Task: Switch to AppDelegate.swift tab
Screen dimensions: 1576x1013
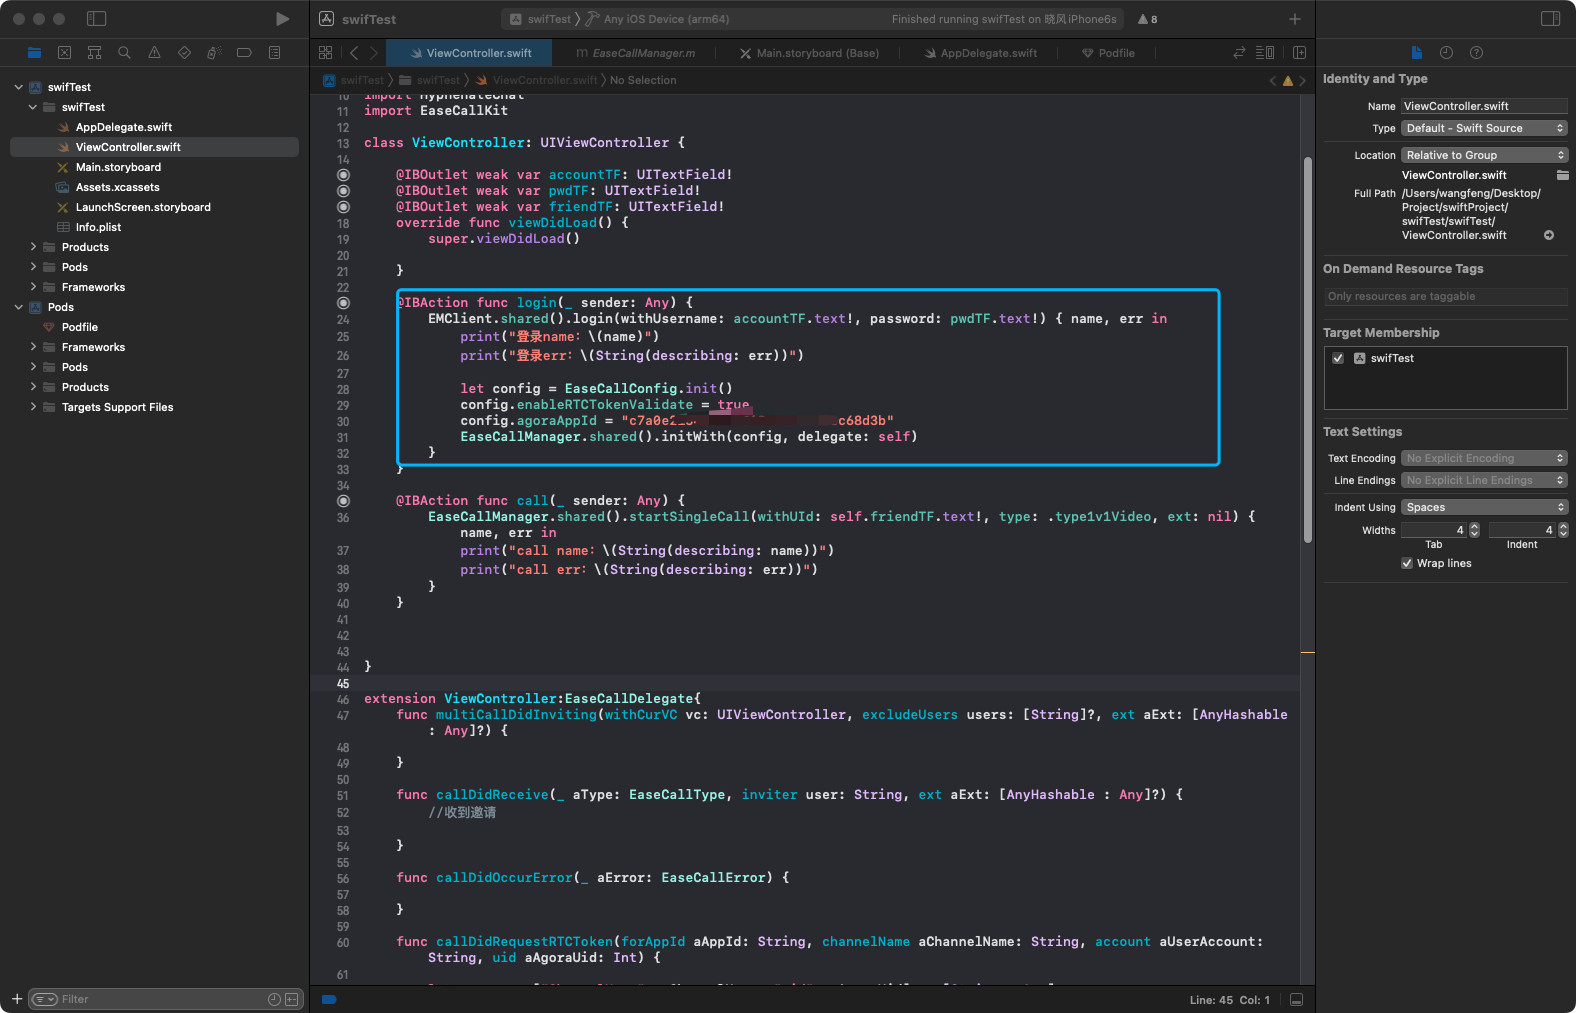Action: (981, 53)
